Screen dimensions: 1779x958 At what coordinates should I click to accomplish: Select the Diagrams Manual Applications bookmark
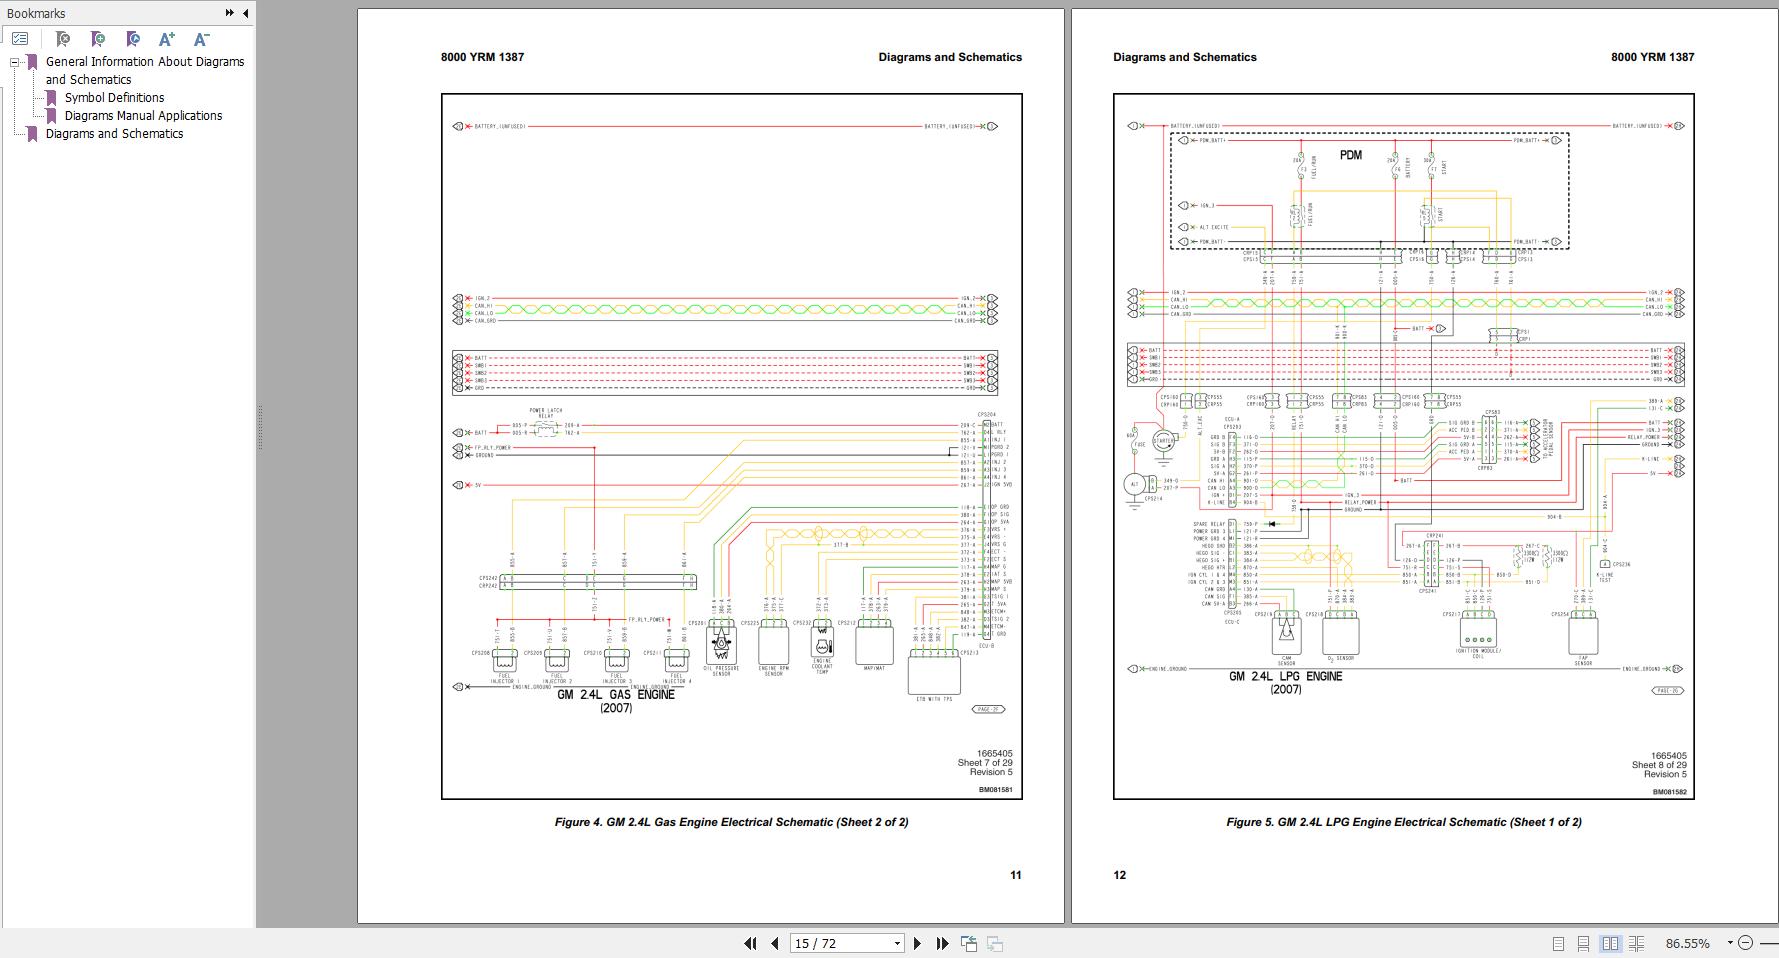coord(143,116)
